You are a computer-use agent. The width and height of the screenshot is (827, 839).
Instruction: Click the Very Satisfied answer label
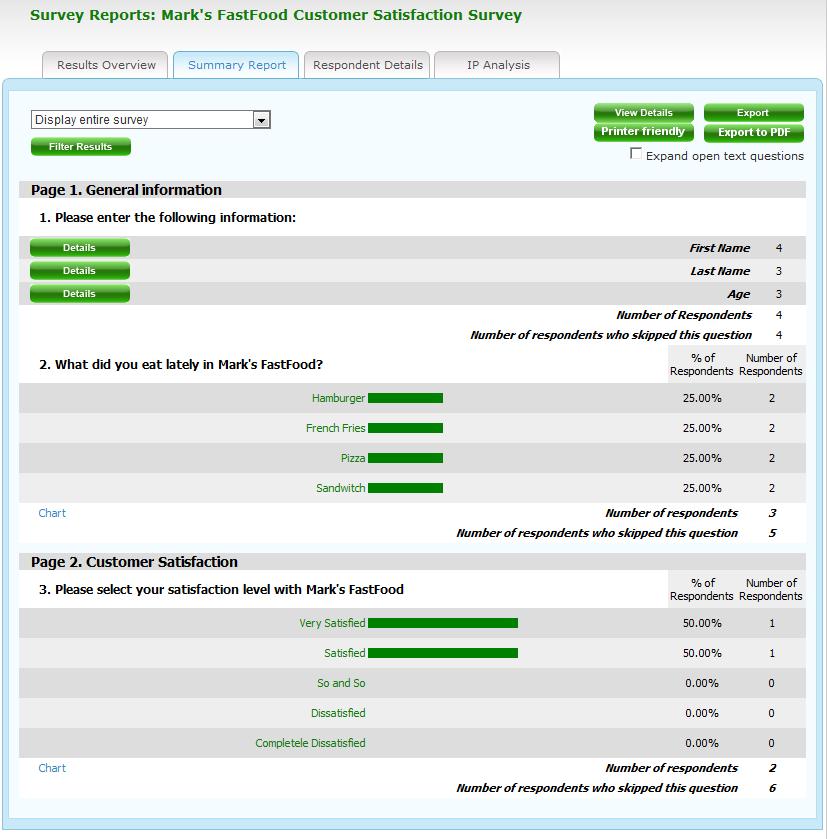click(332, 623)
